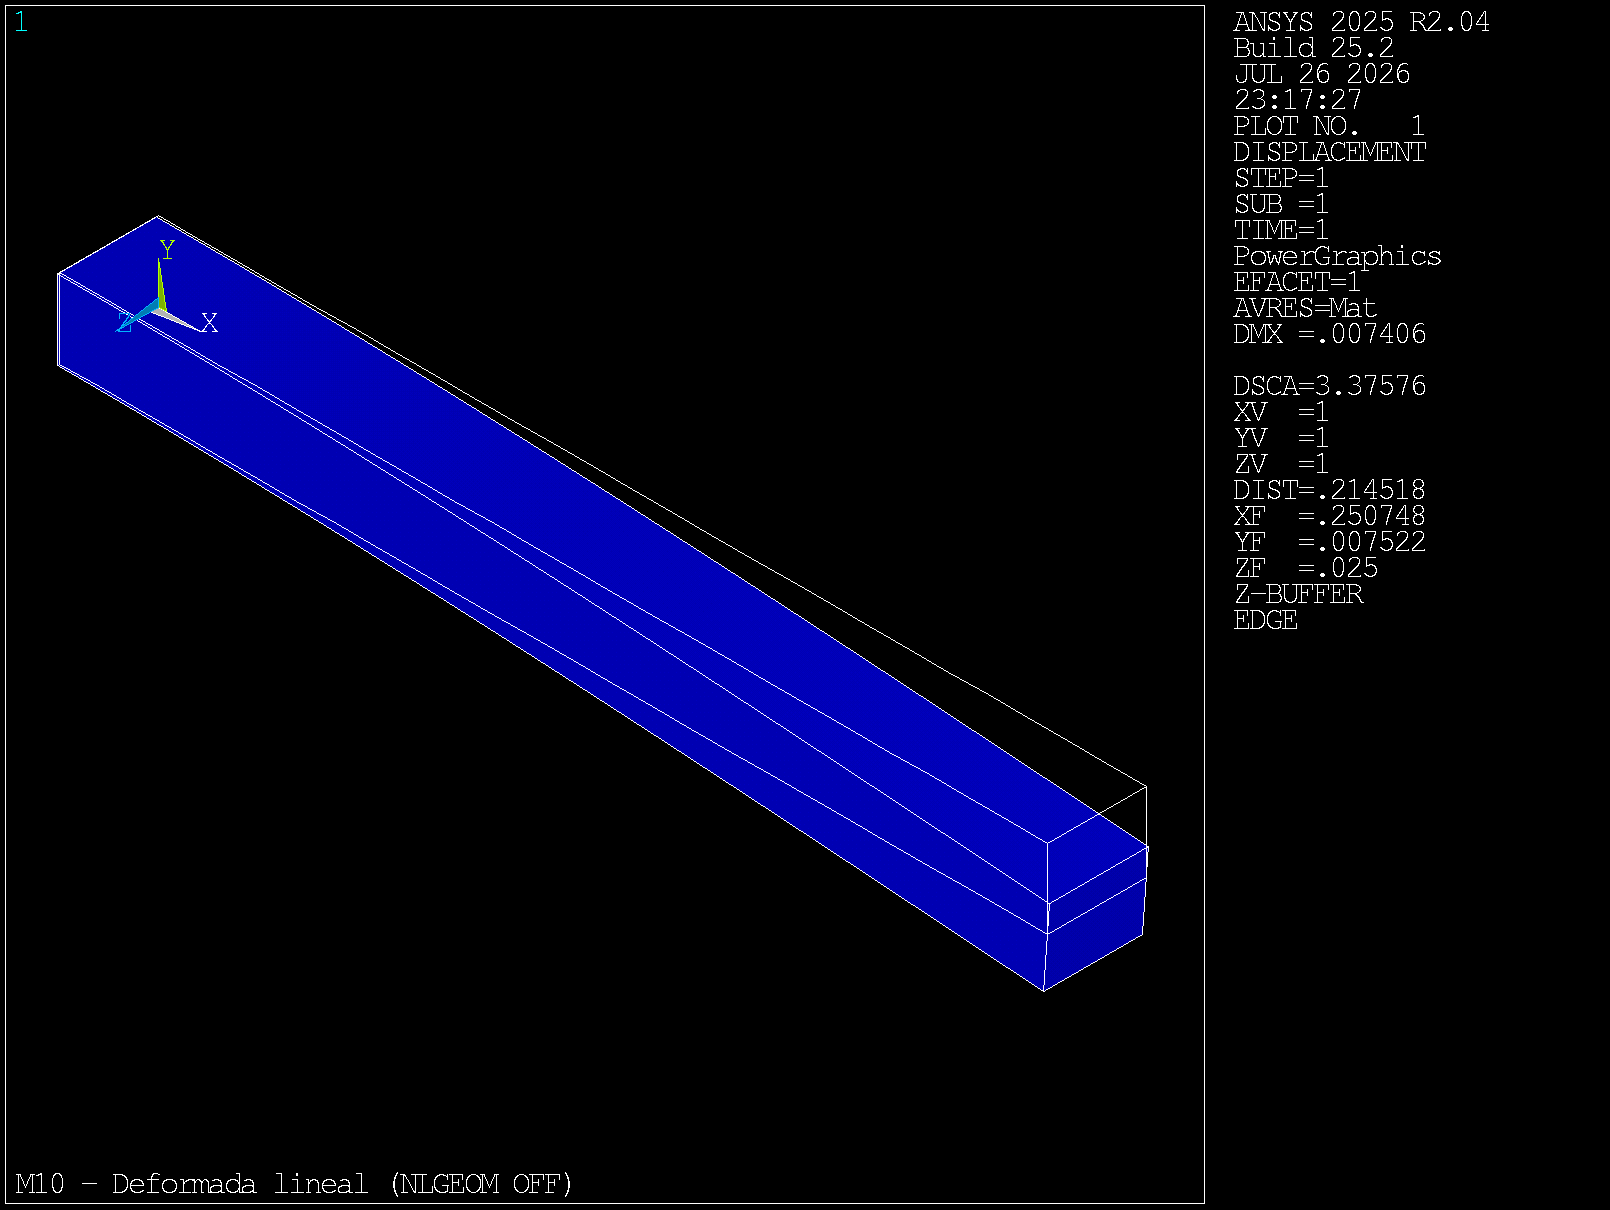Click the date 'JUL 26 2026'
Image resolution: width=1610 pixels, height=1210 pixels.
pos(1321,75)
